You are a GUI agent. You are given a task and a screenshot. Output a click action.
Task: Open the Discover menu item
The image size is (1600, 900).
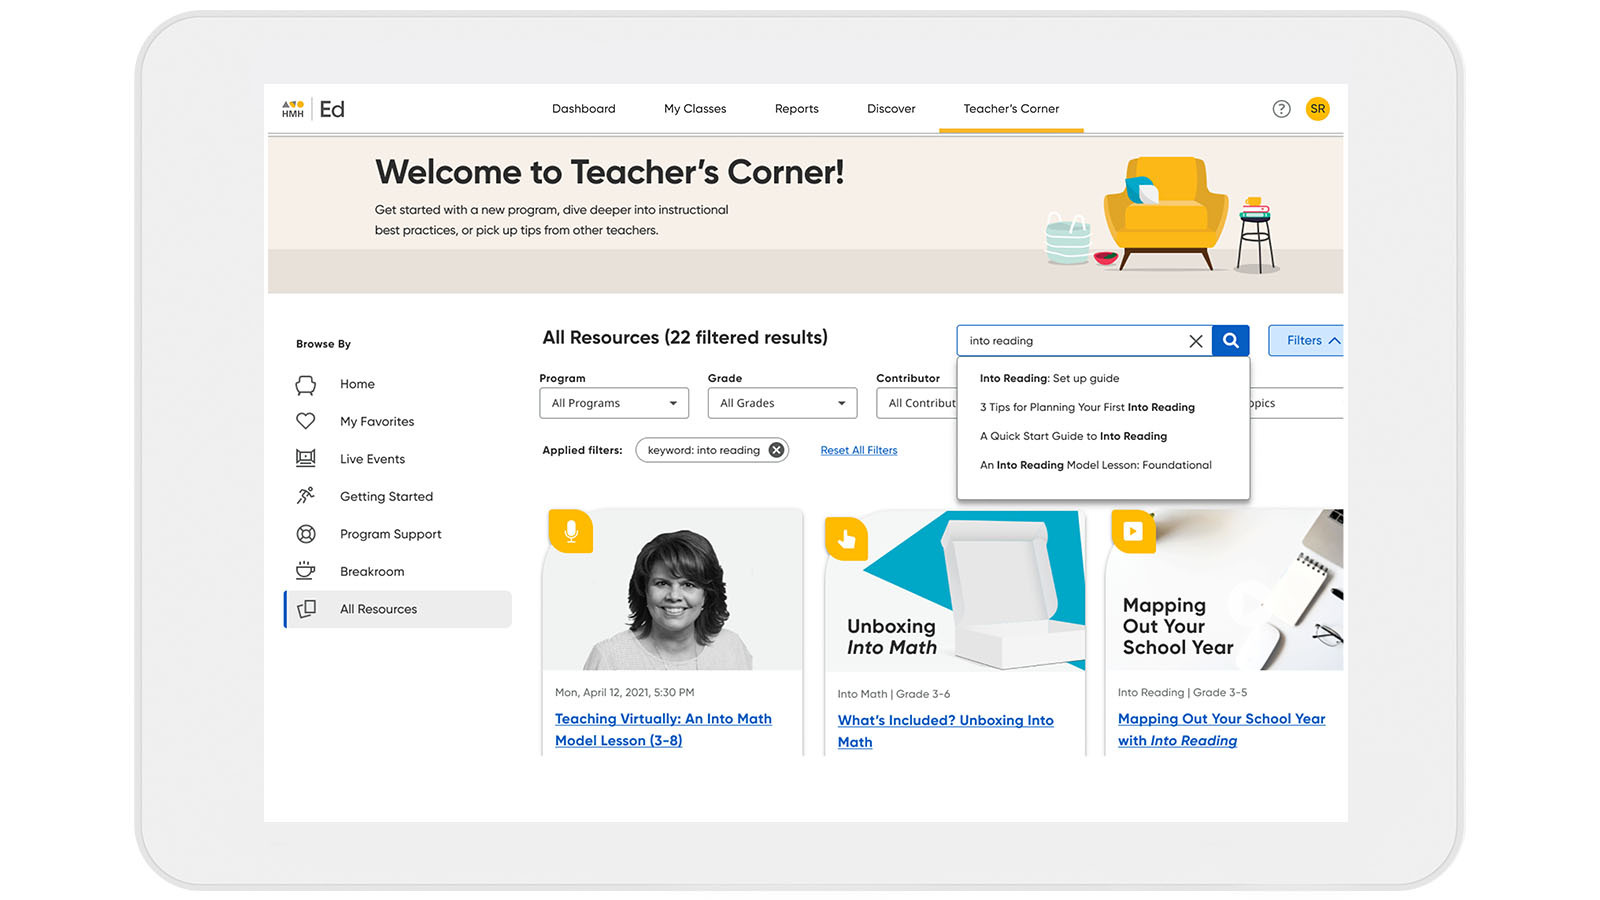click(890, 108)
